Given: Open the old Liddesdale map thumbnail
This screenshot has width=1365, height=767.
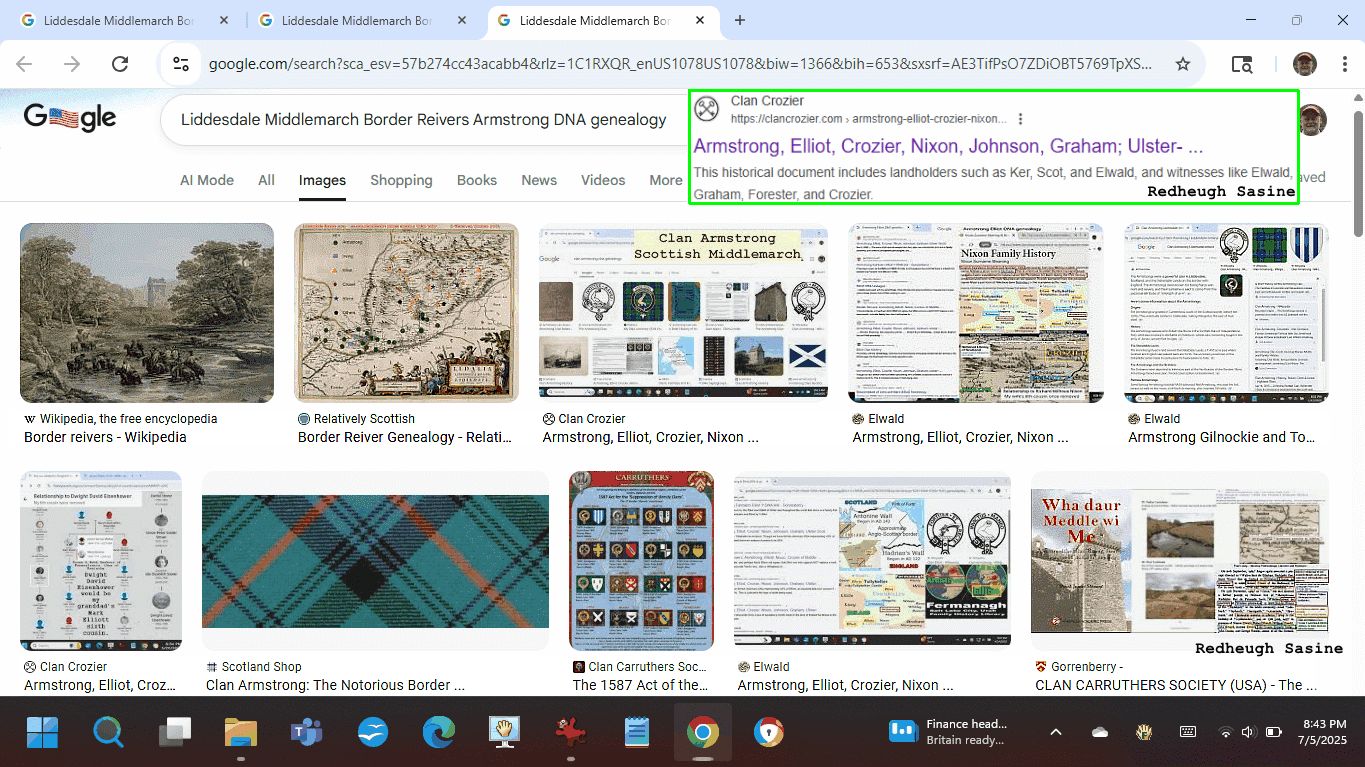Looking at the screenshot, I should [406, 313].
